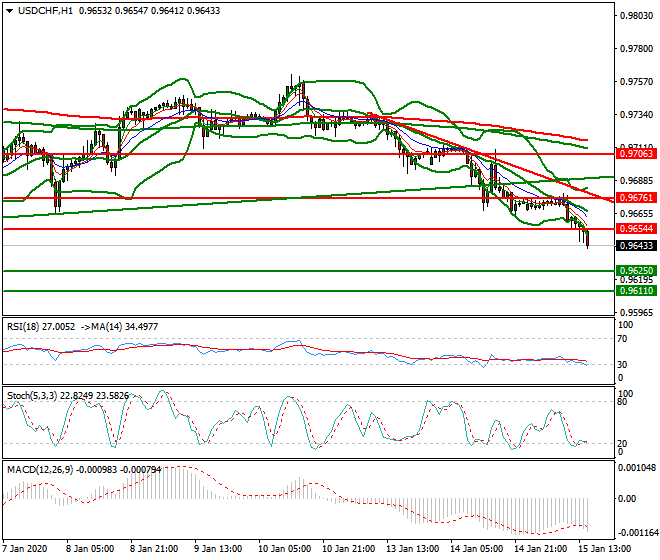Click the green 0.96250 support level label
This screenshot has height=560, width=660.
click(636, 270)
